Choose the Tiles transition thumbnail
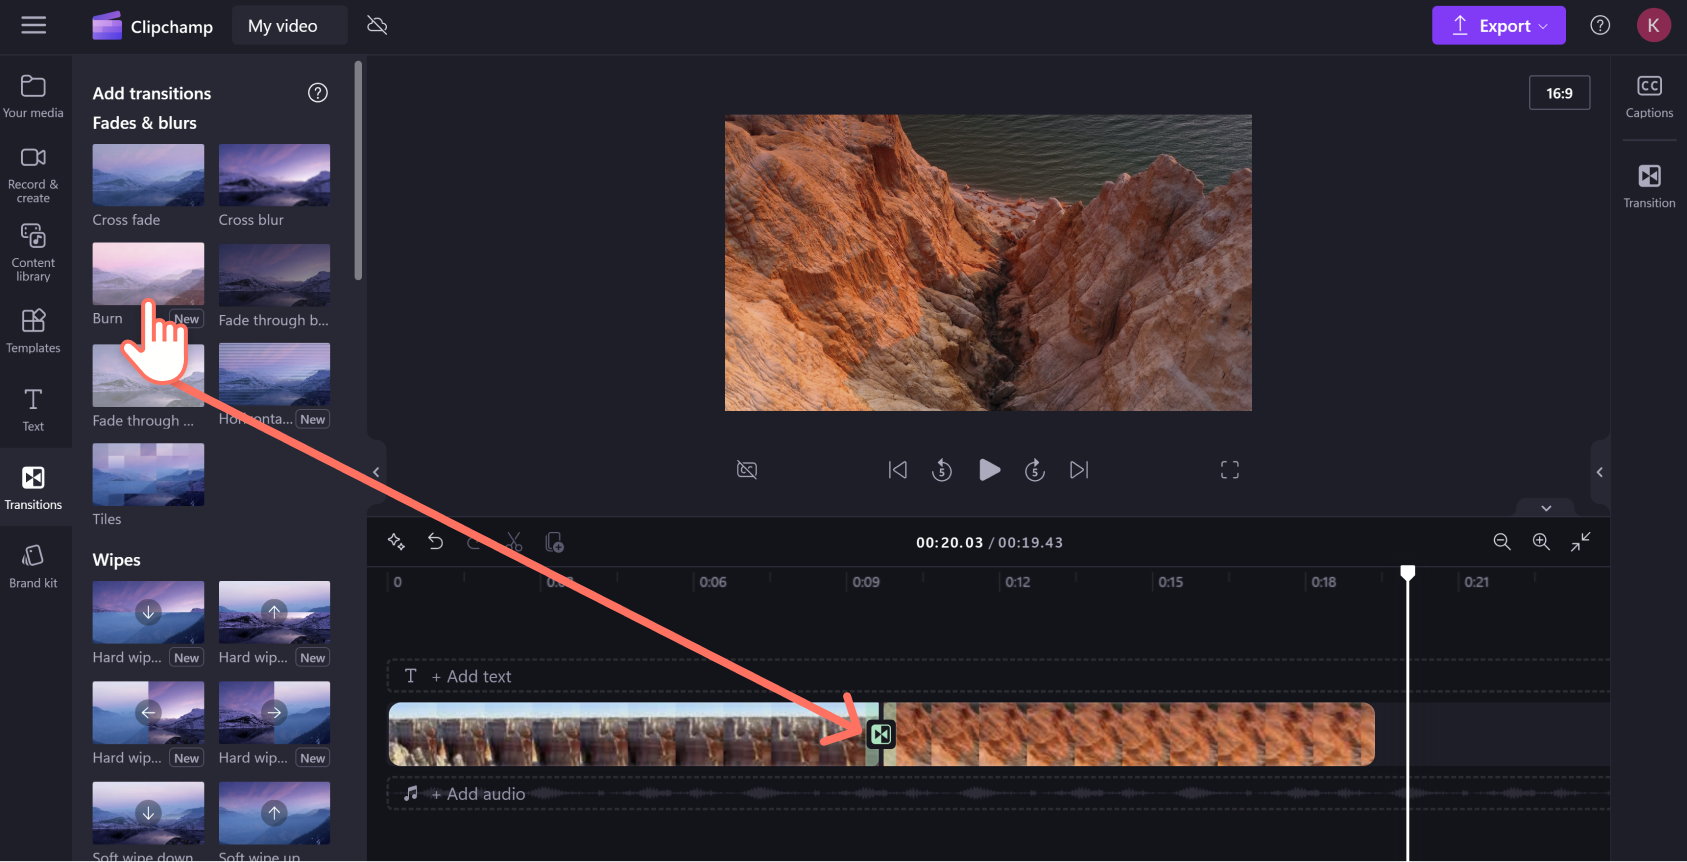This screenshot has height=862, width=1687. click(x=148, y=474)
